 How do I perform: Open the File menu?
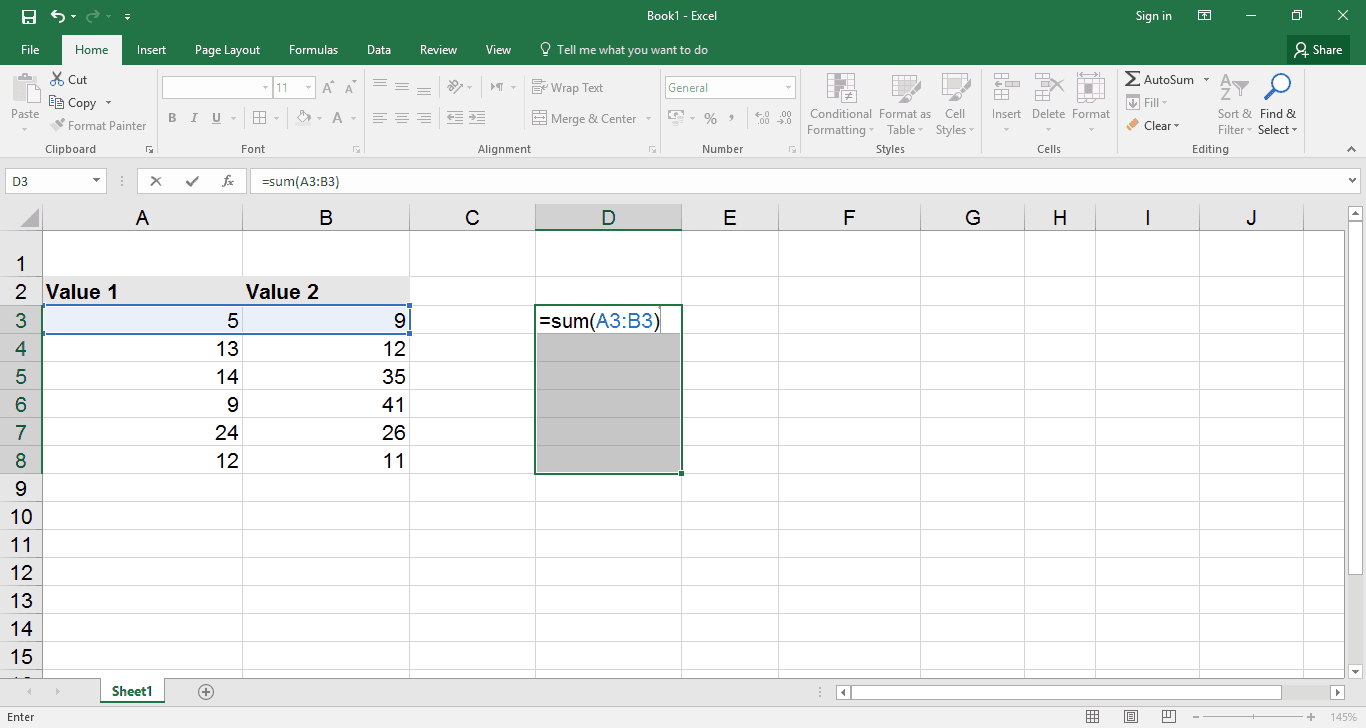[x=30, y=50]
